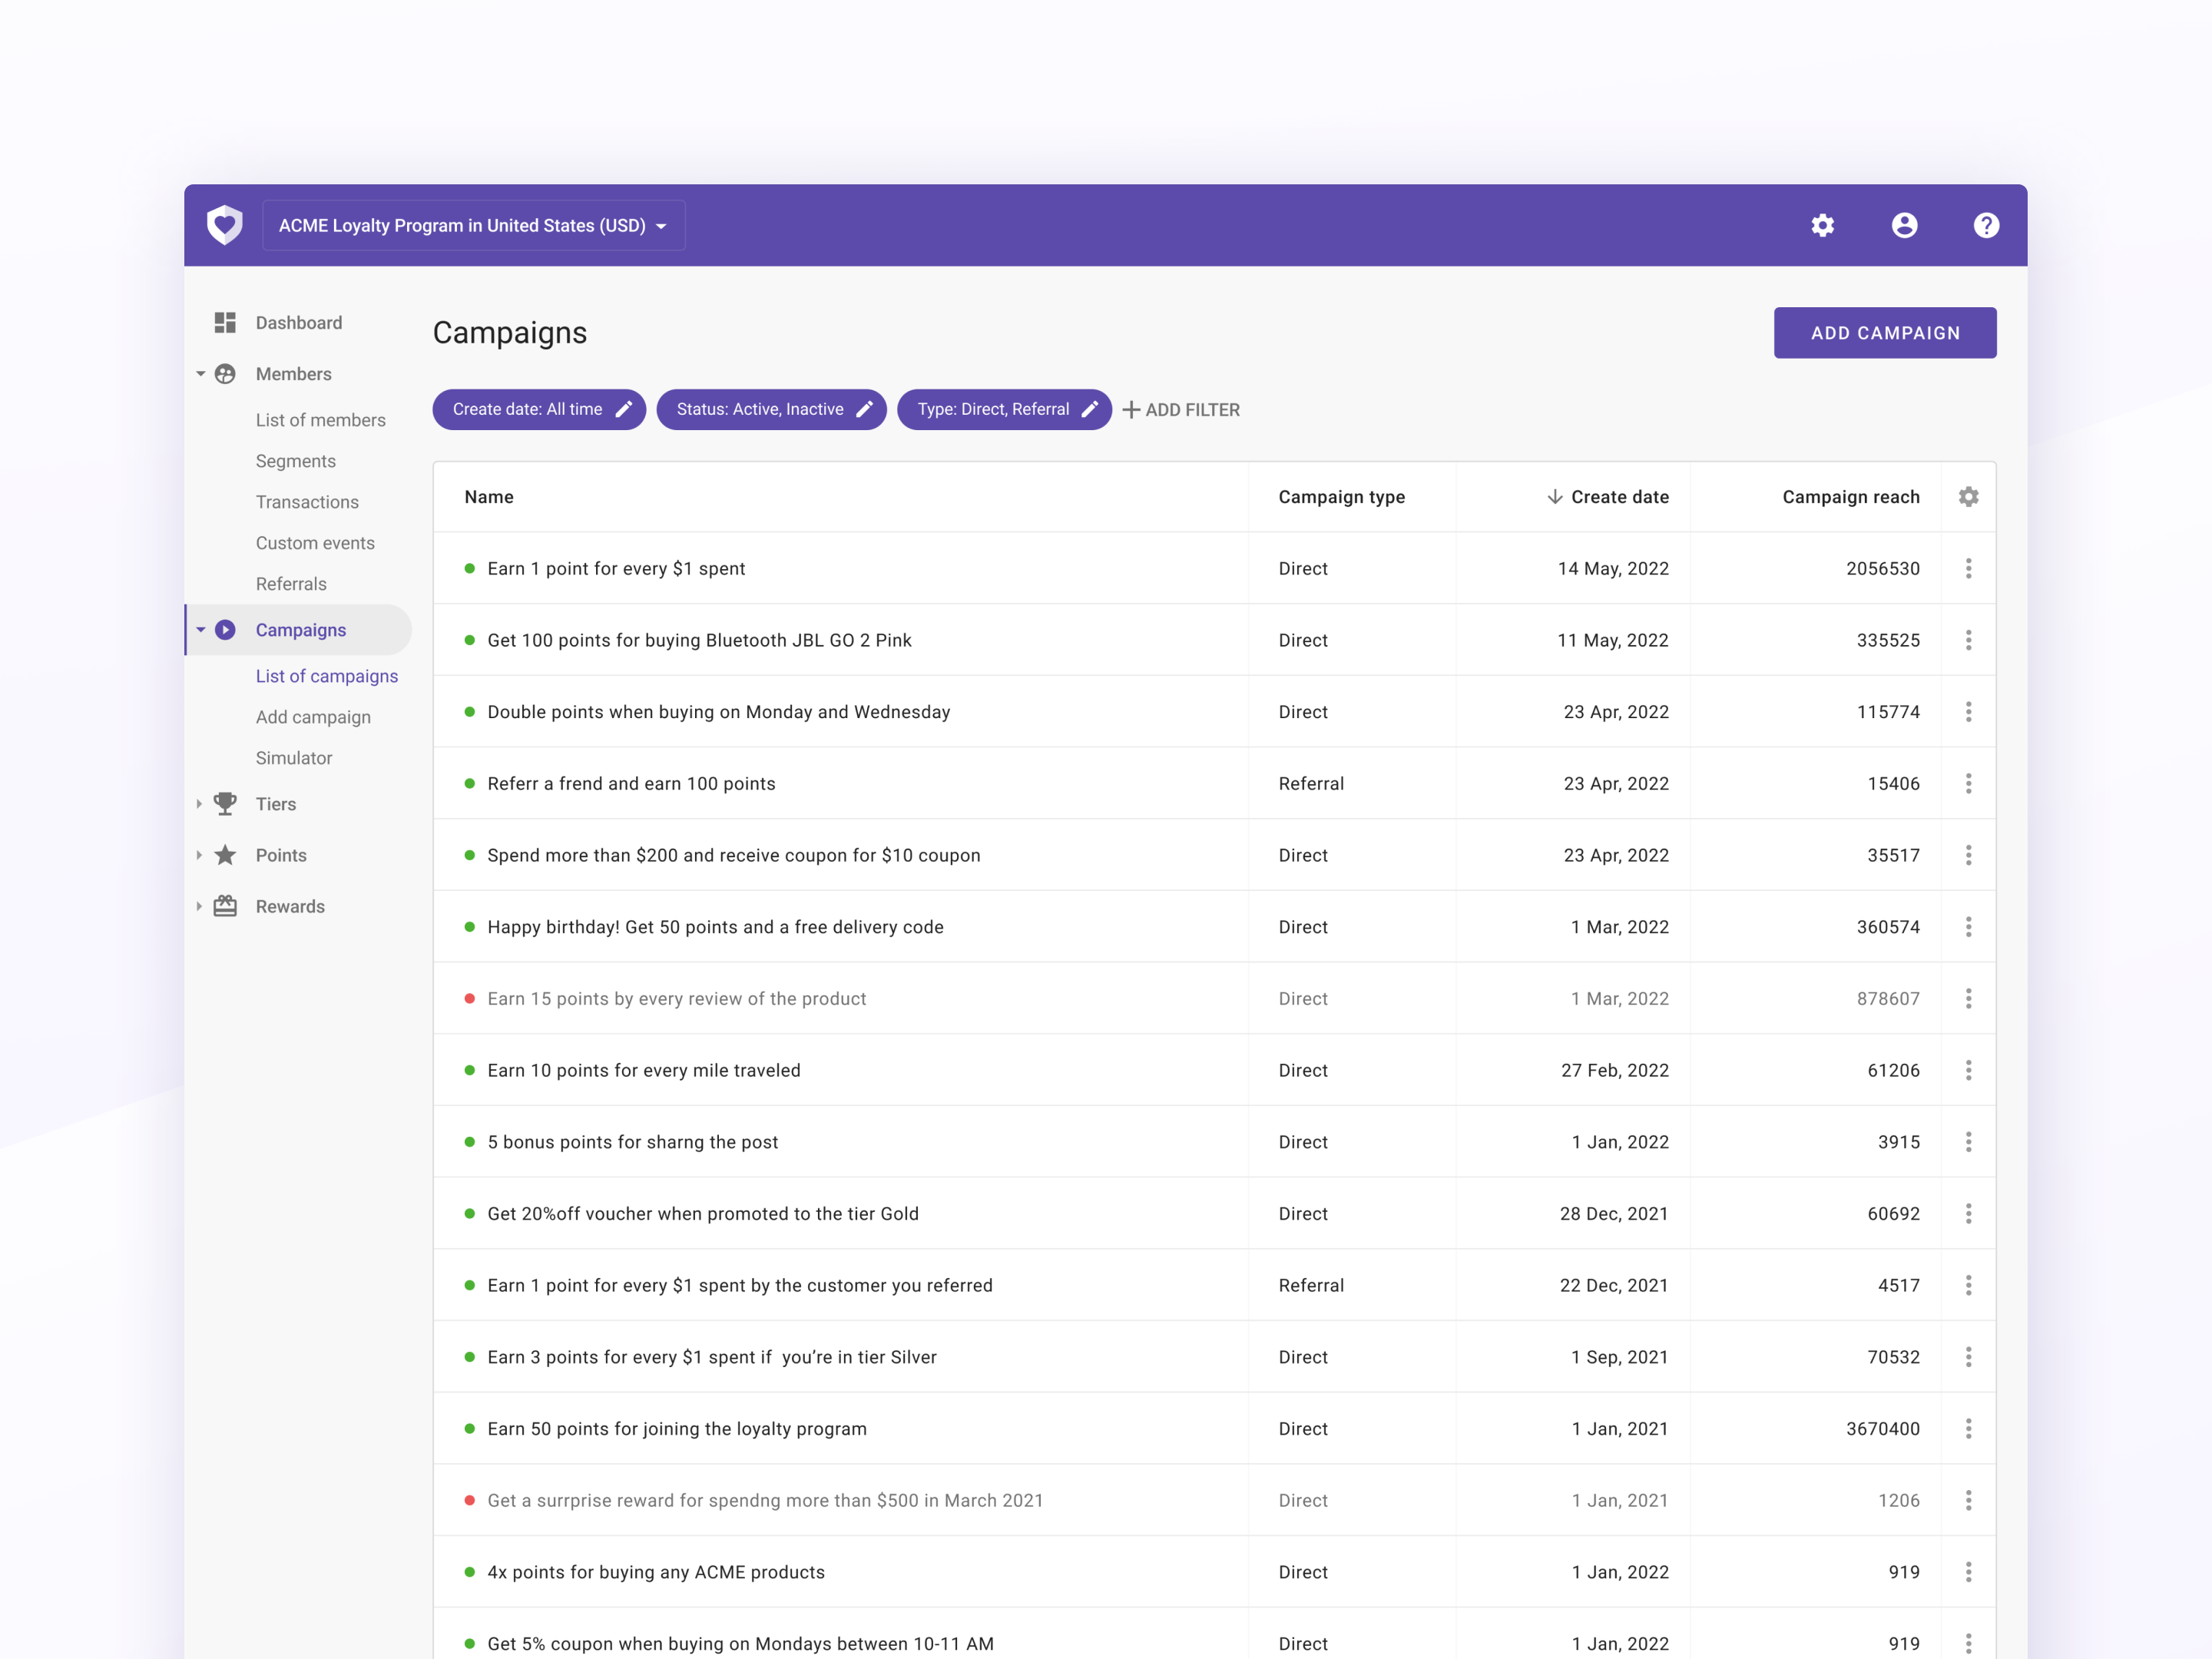This screenshot has height=1659, width=2212.
Task: Open ACME Loyalty Program dropdown
Action: click(473, 226)
